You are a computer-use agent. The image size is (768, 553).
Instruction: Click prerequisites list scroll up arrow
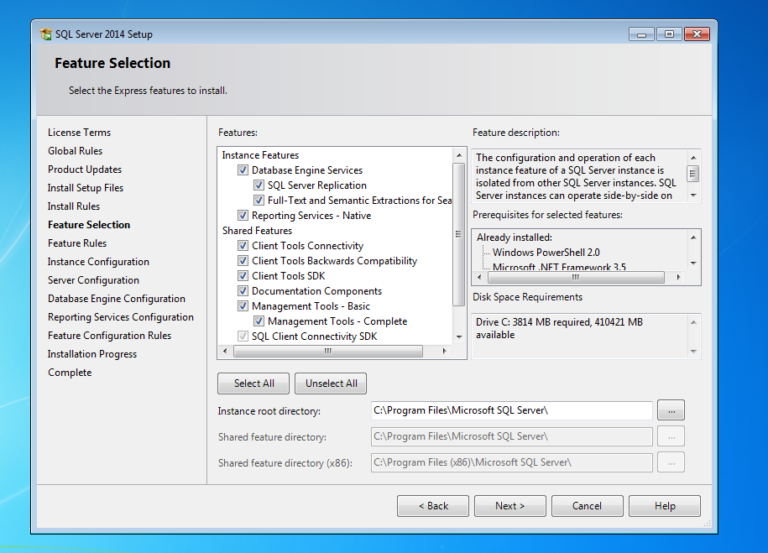[x=693, y=238]
